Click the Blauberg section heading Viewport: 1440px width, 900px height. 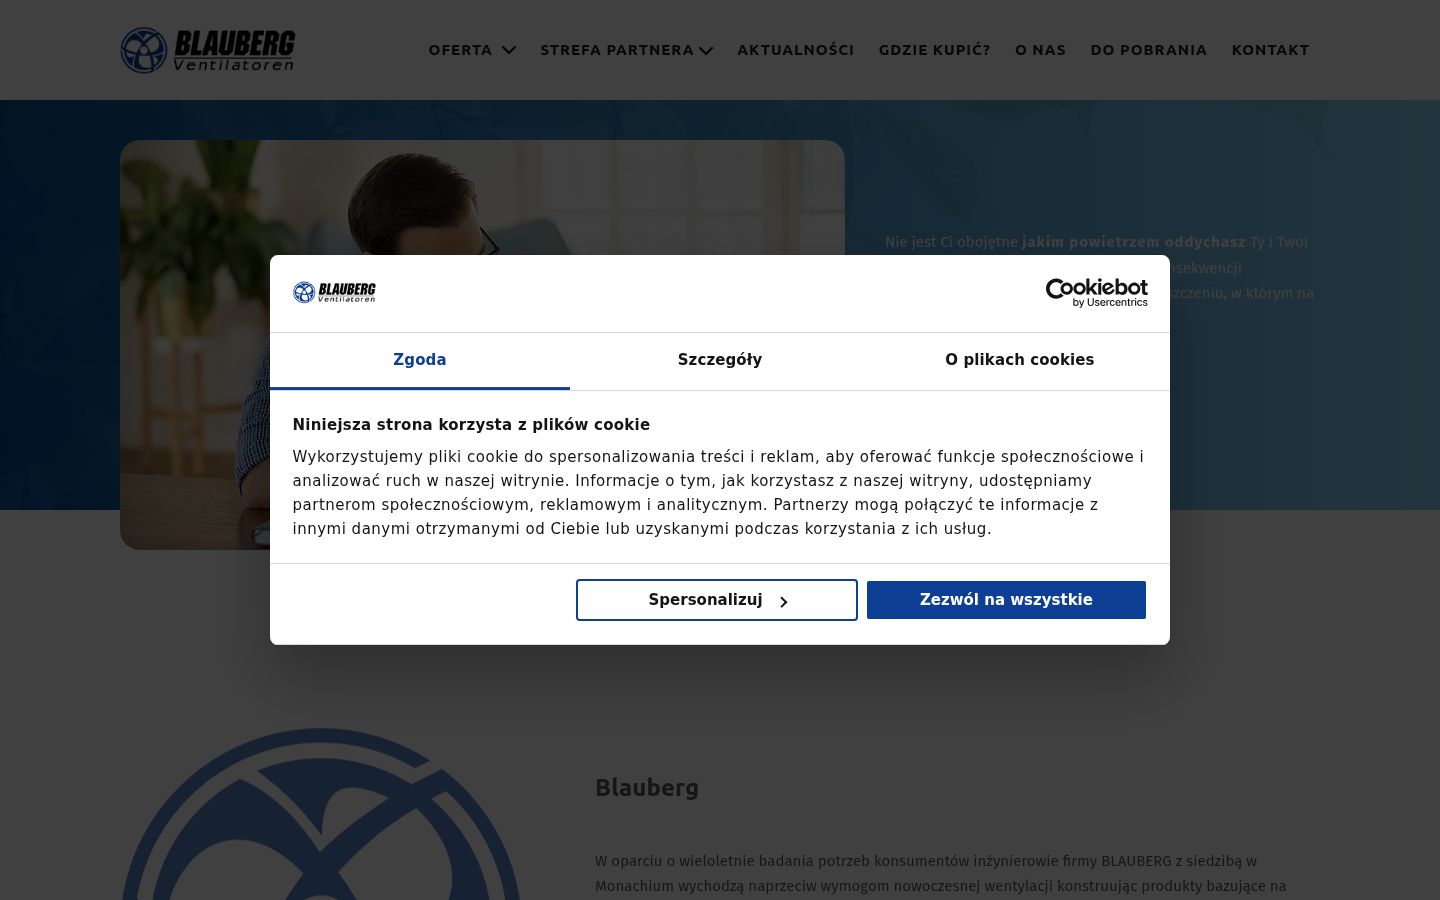(647, 788)
